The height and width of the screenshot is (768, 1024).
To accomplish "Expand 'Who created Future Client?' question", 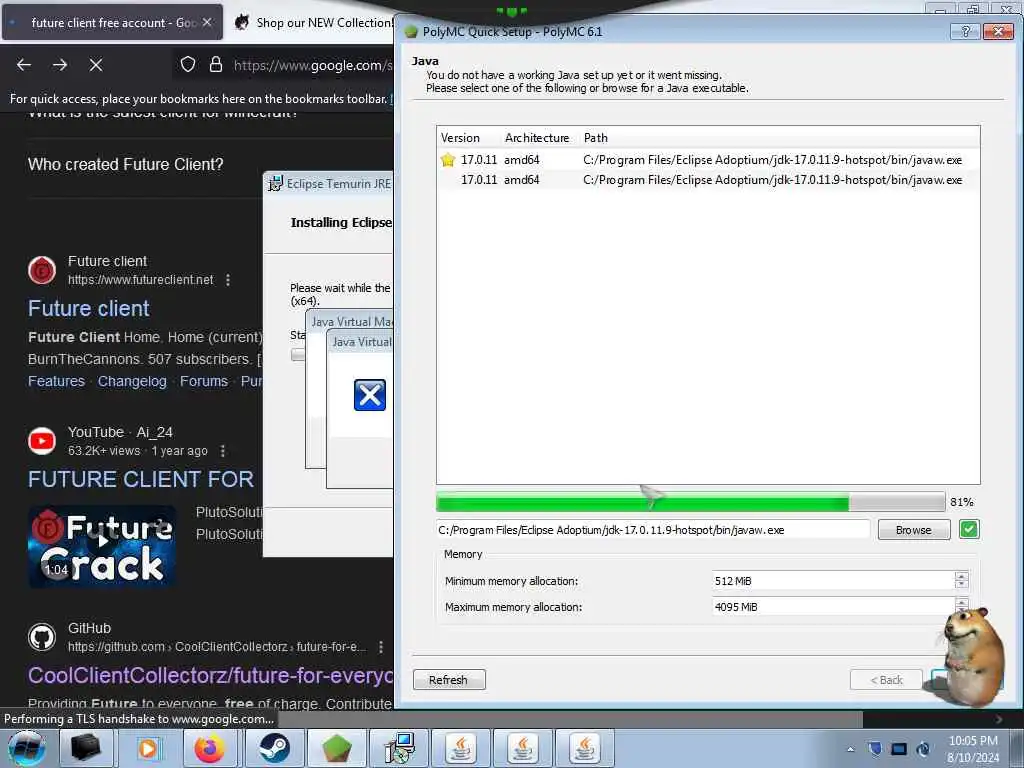I will pos(125,165).
